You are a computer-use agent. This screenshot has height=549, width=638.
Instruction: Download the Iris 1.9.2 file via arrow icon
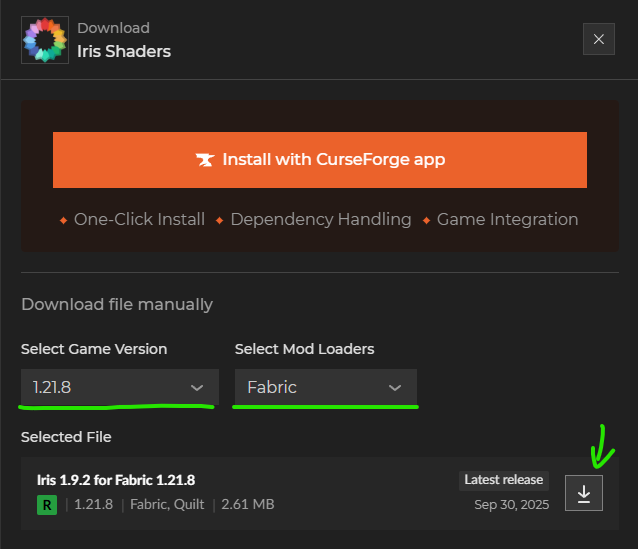584,493
